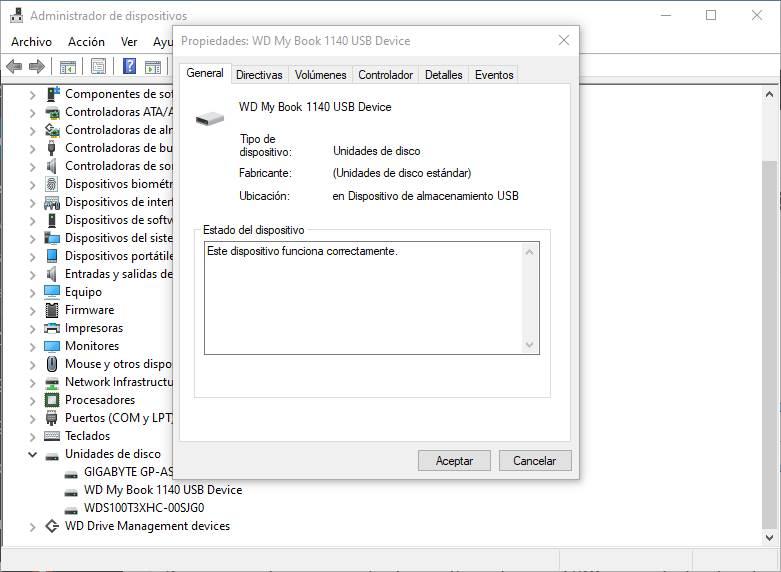Switch to the Eventos tab
The width and height of the screenshot is (781, 572).
[x=494, y=75]
